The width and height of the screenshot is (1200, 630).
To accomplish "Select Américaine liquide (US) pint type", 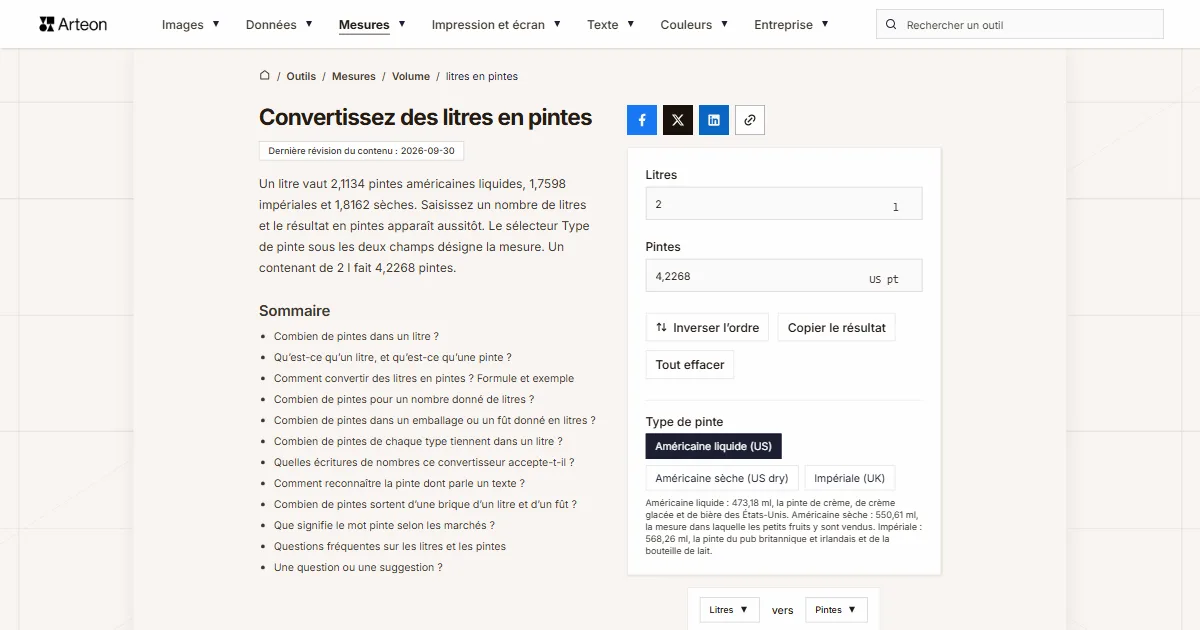I will pyautogui.click(x=714, y=446).
